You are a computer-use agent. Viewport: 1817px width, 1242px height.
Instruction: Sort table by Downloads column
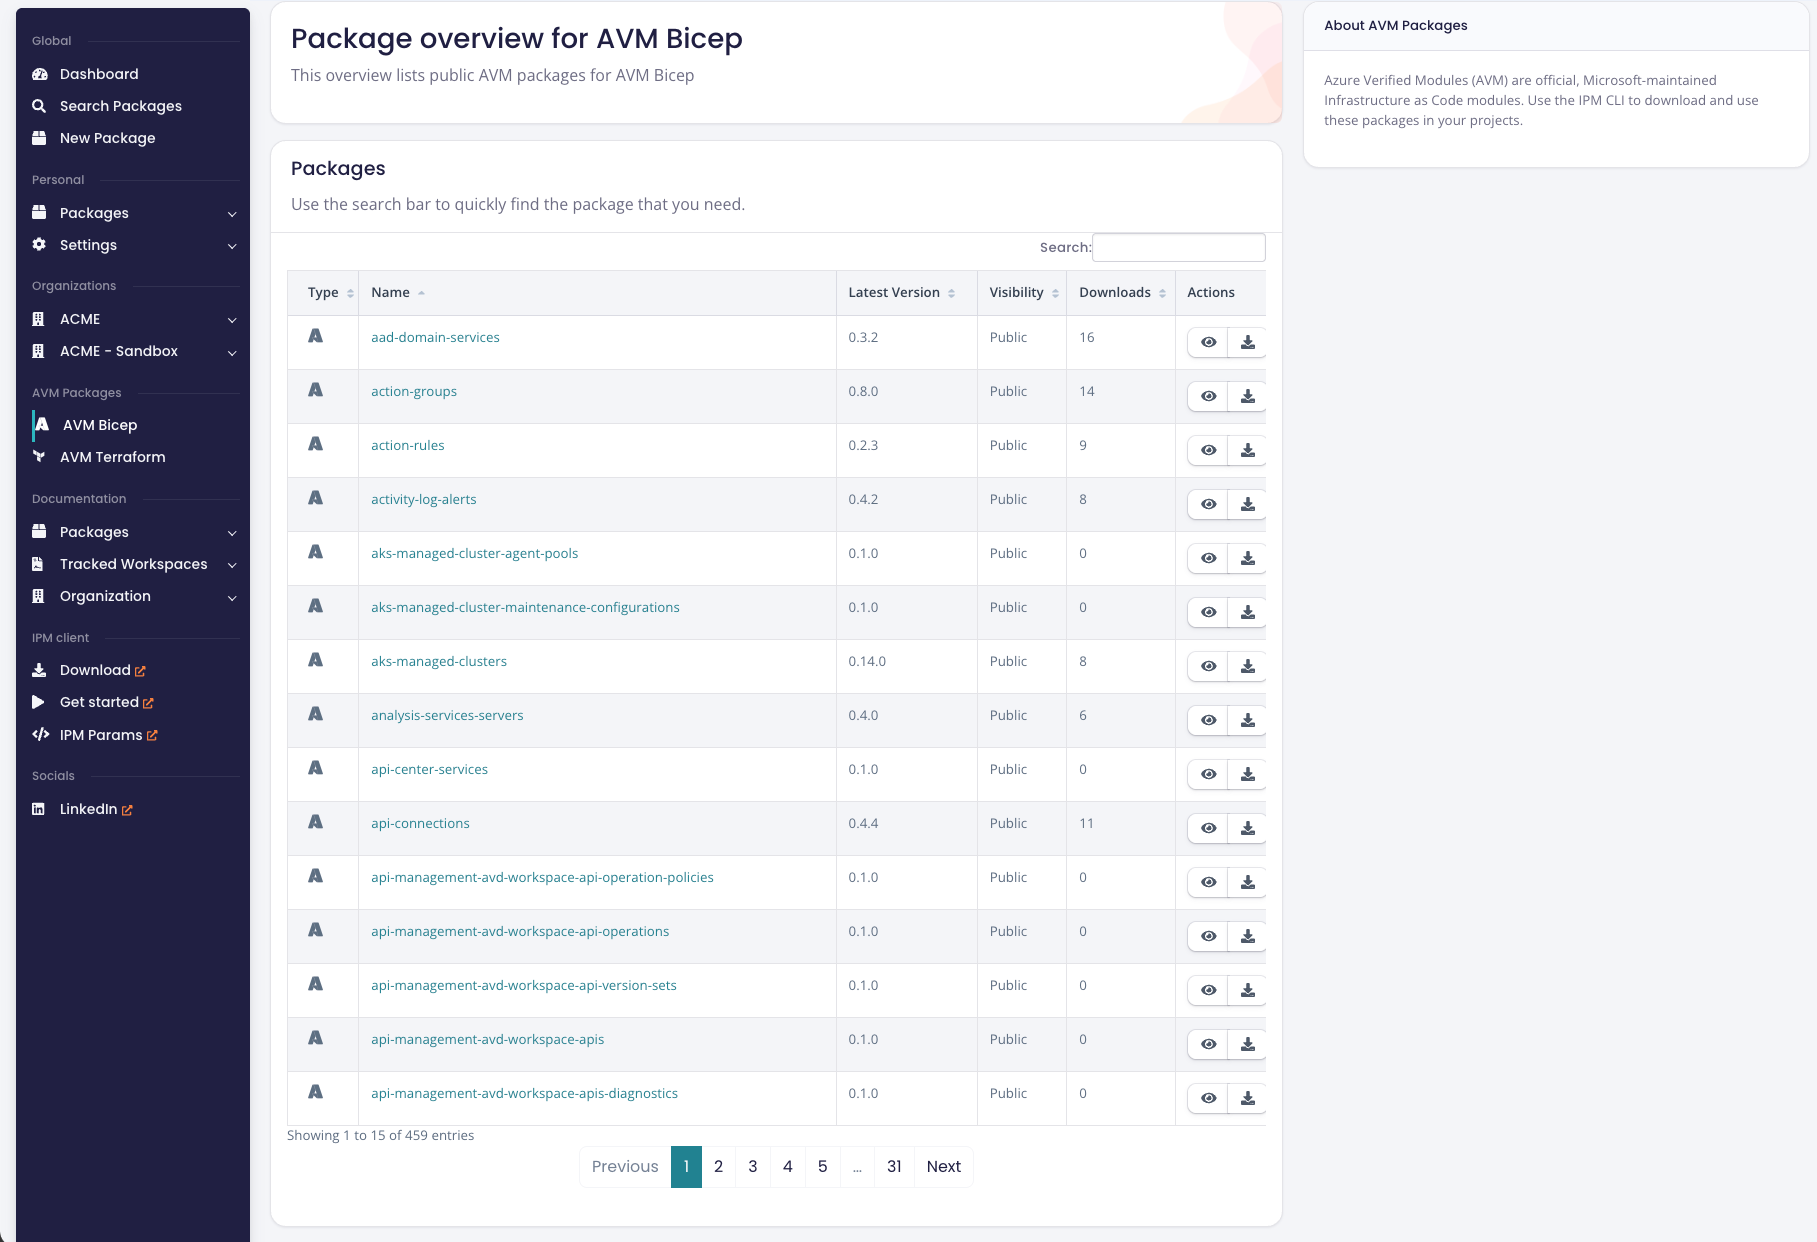[1121, 293]
